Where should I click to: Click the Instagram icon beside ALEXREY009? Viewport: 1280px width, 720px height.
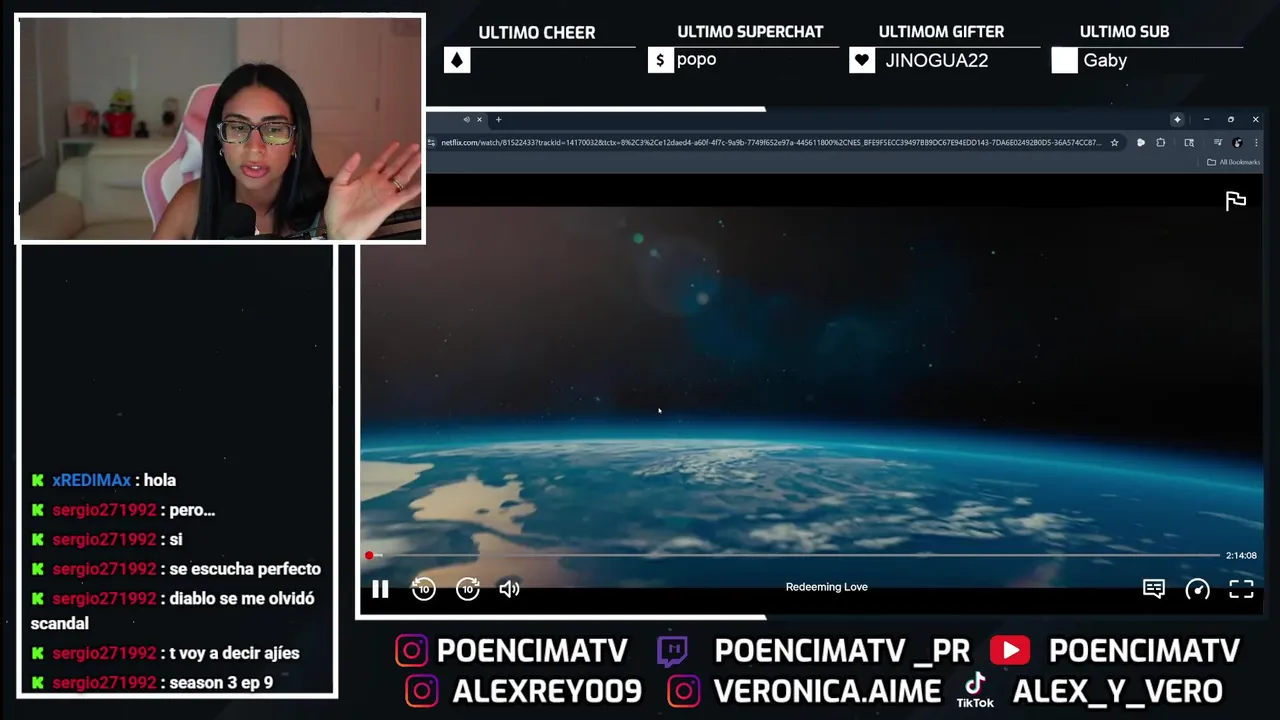pyautogui.click(x=421, y=691)
